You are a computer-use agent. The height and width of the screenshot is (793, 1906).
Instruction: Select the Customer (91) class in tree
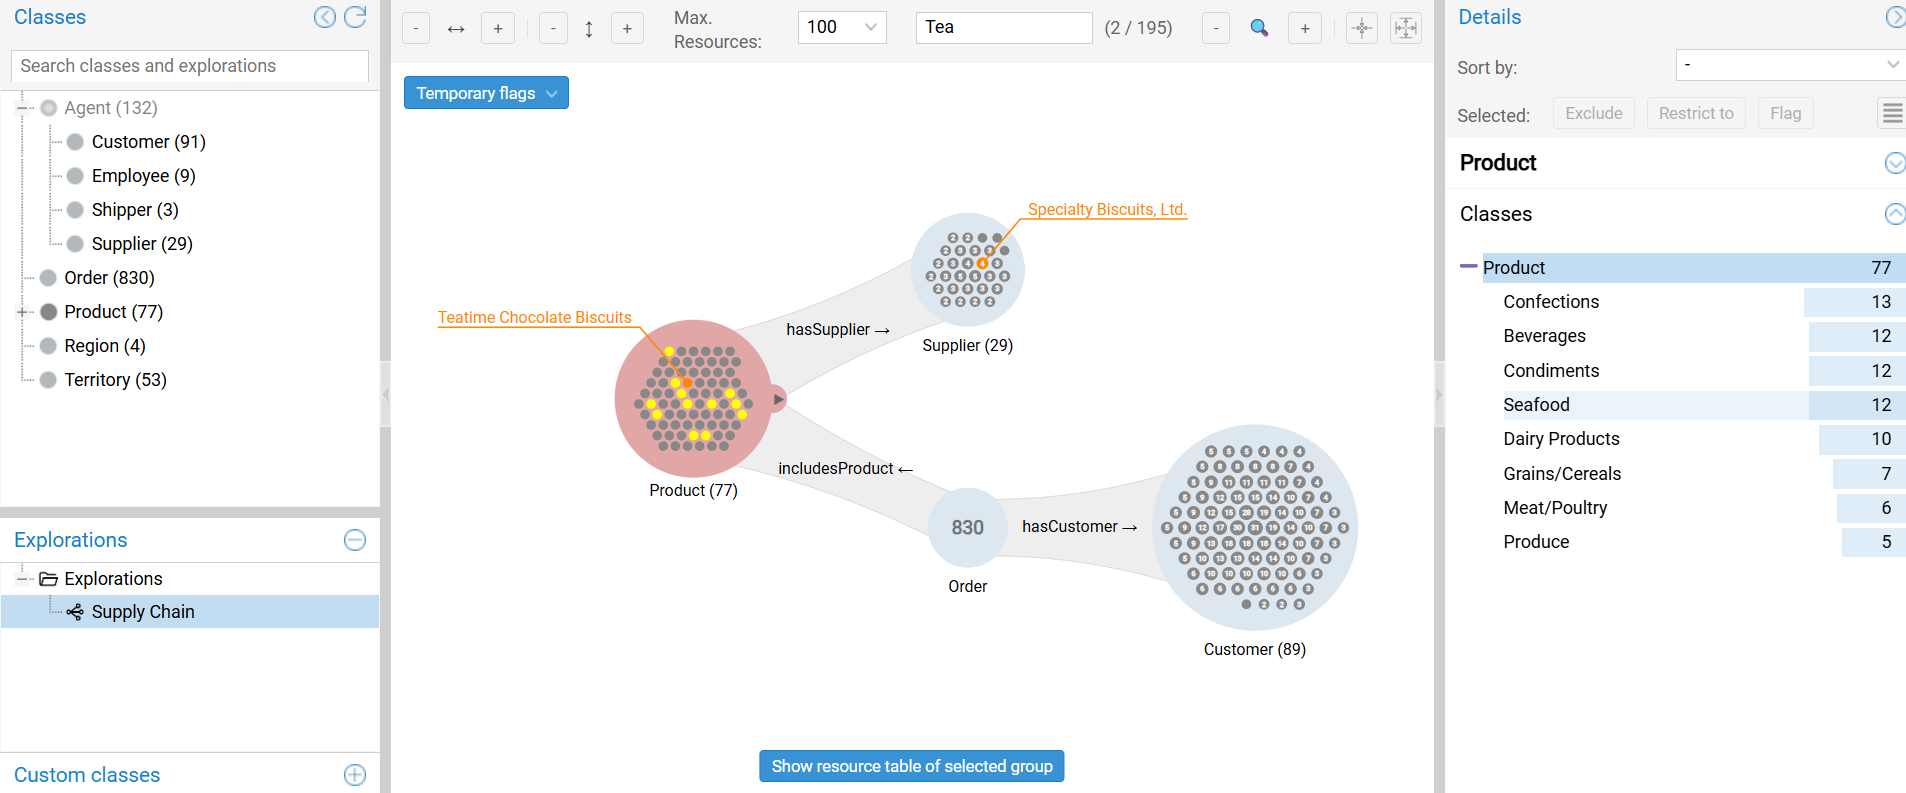pyautogui.click(x=148, y=142)
